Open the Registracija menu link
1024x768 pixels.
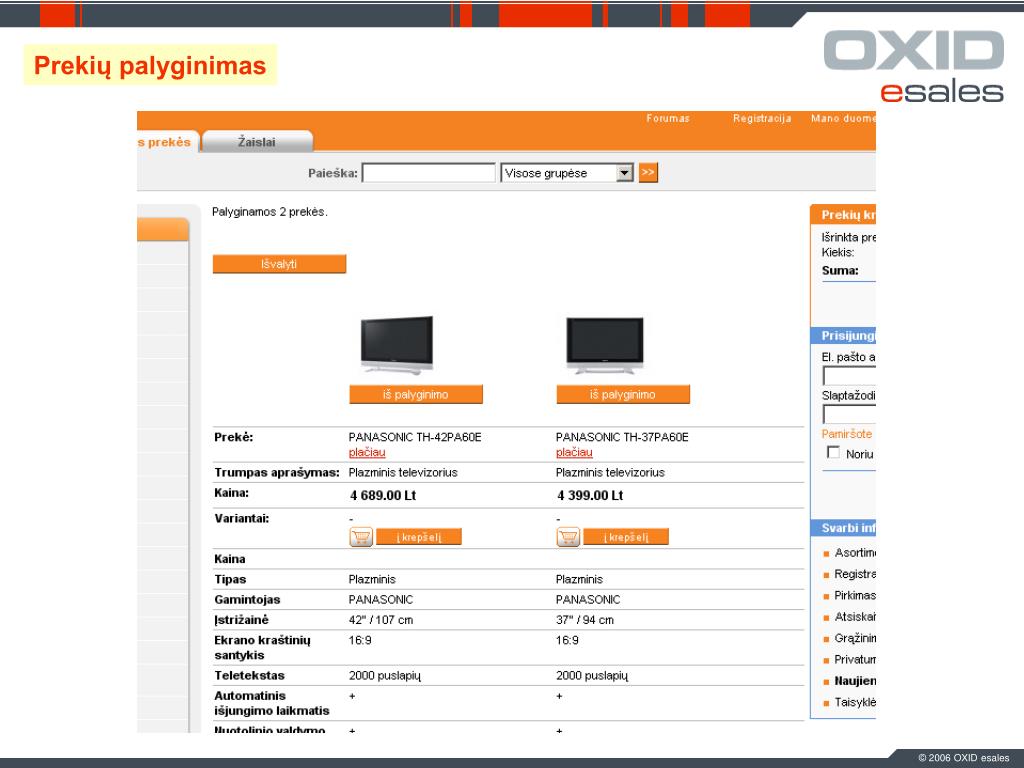tap(762, 119)
